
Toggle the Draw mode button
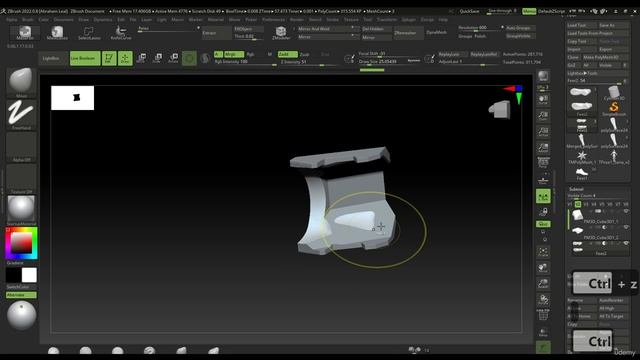click(125, 58)
